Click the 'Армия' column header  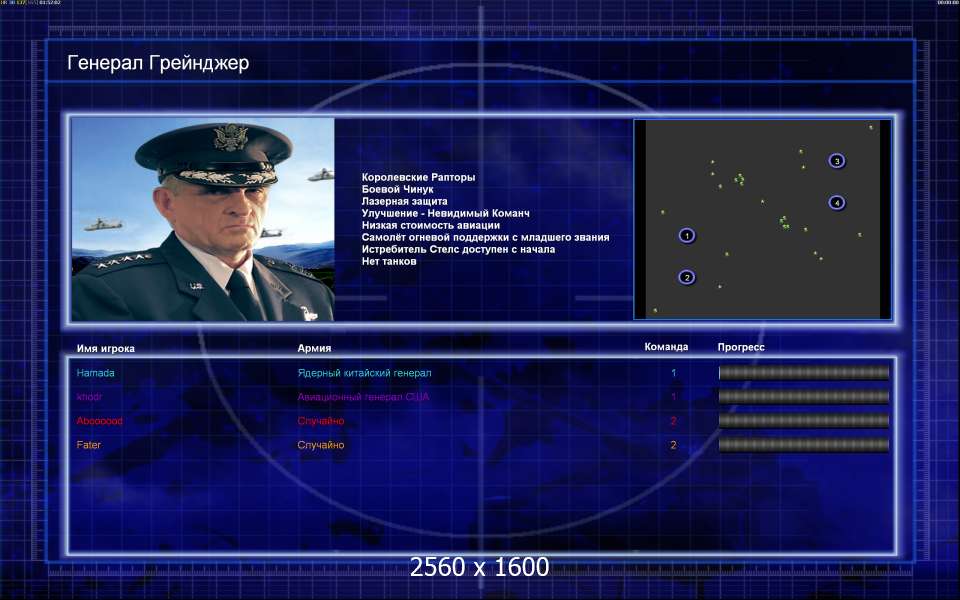pyautogui.click(x=314, y=348)
